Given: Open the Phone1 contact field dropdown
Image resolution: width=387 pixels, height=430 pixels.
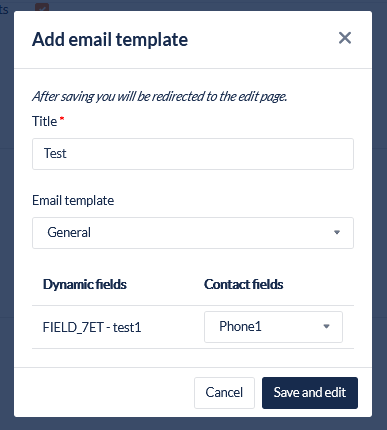Looking at the screenshot, I should click(x=273, y=327).
